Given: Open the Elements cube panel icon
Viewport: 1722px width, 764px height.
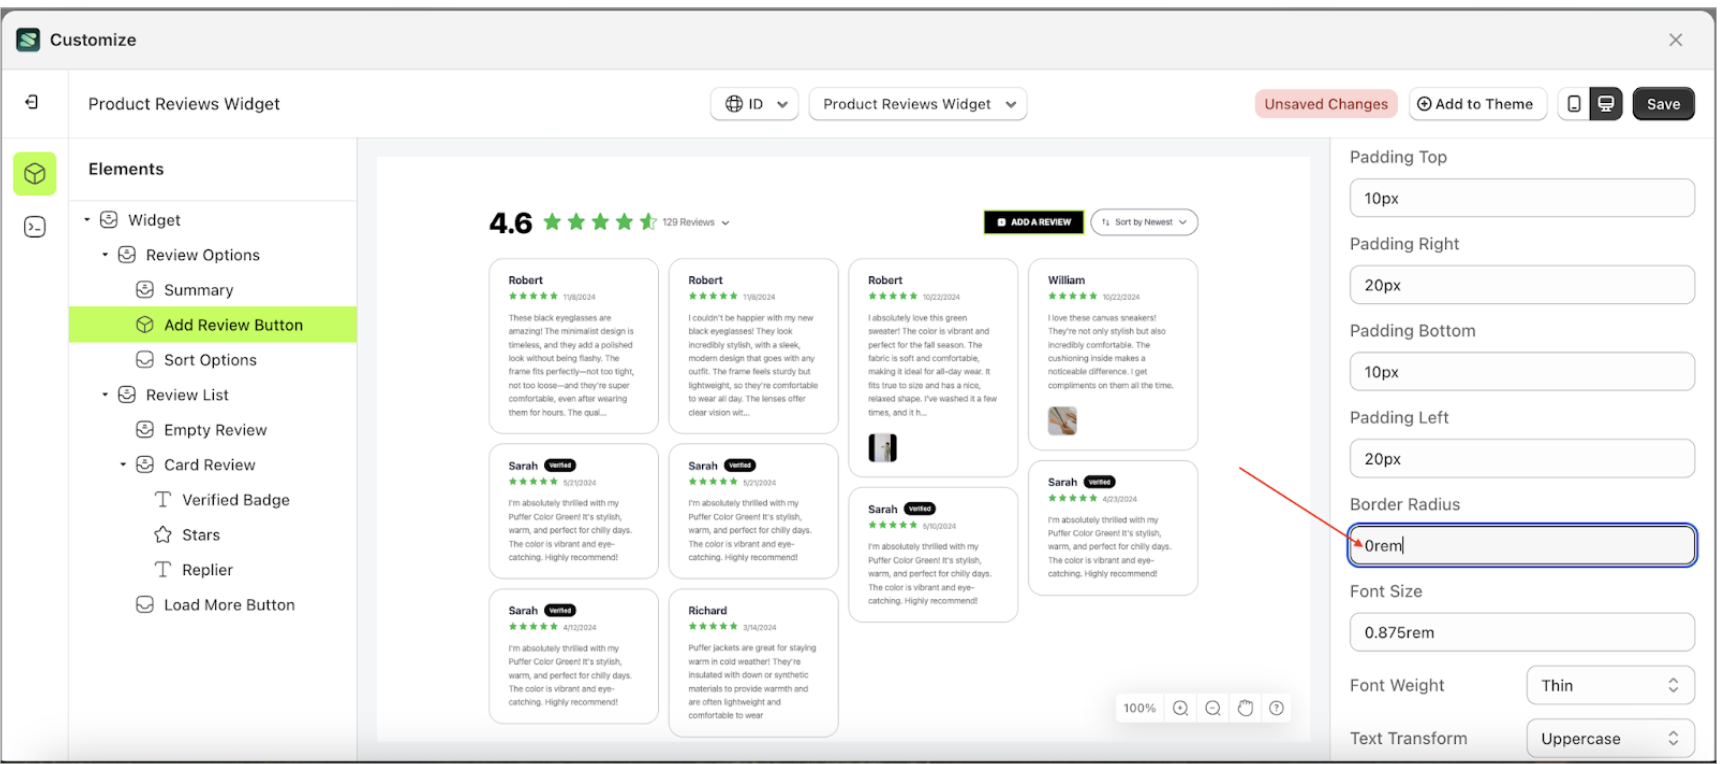Looking at the screenshot, I should point(35,174).
